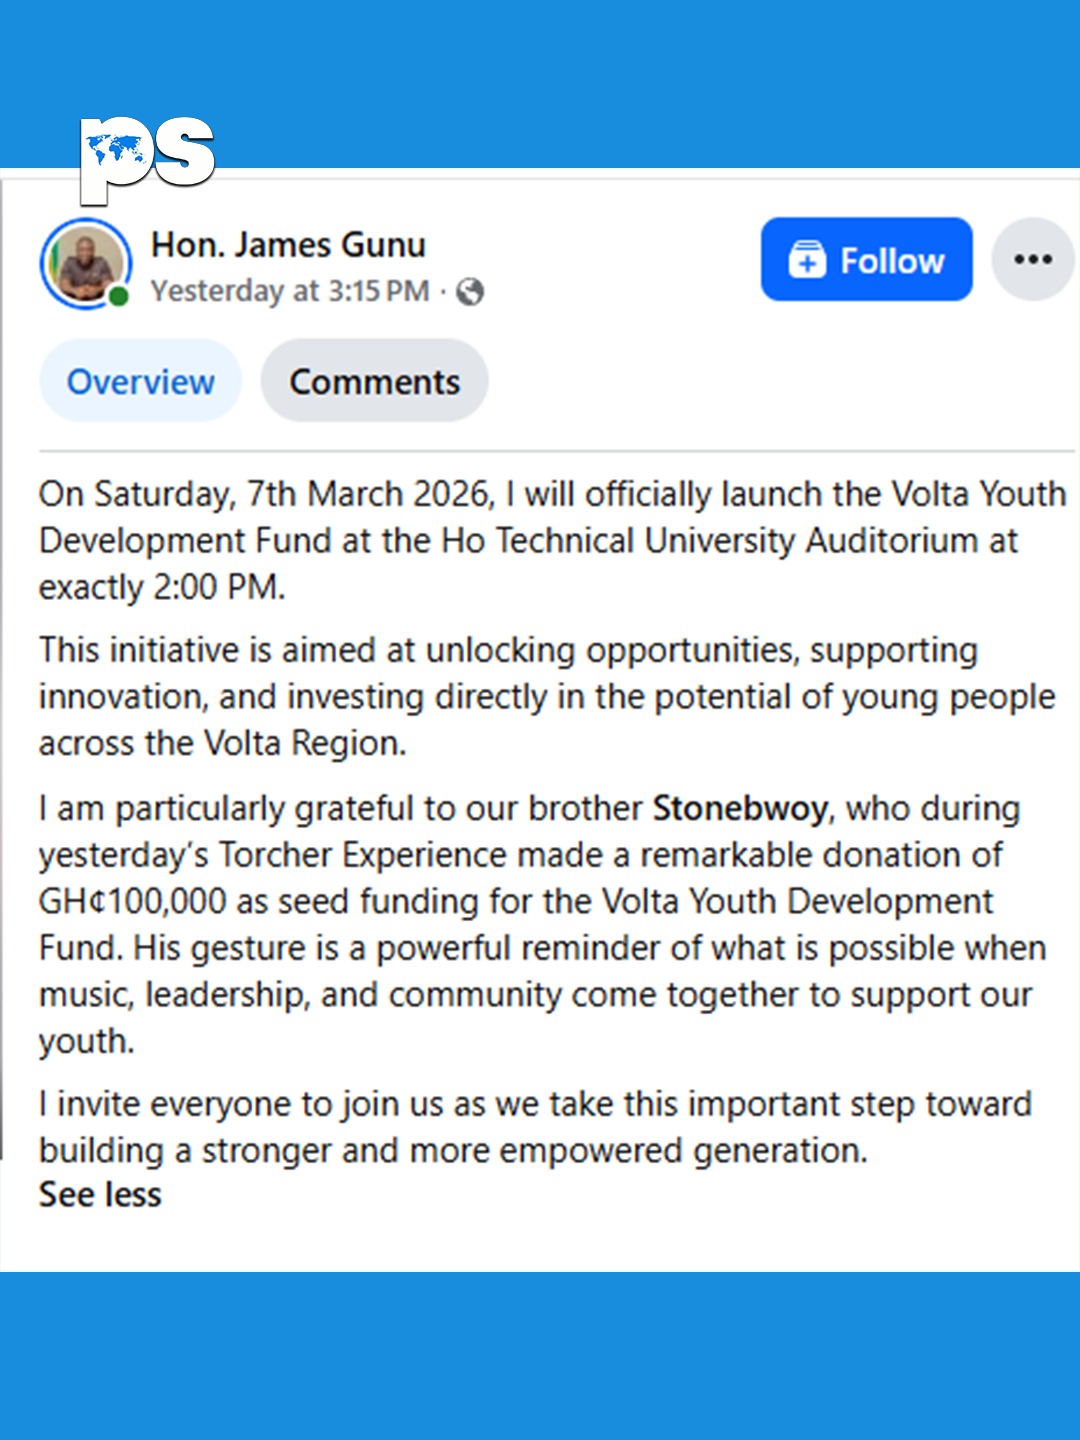Switch to the Overview tab
Screen dimensions: 1080x1440
click(x=140, y=381)
